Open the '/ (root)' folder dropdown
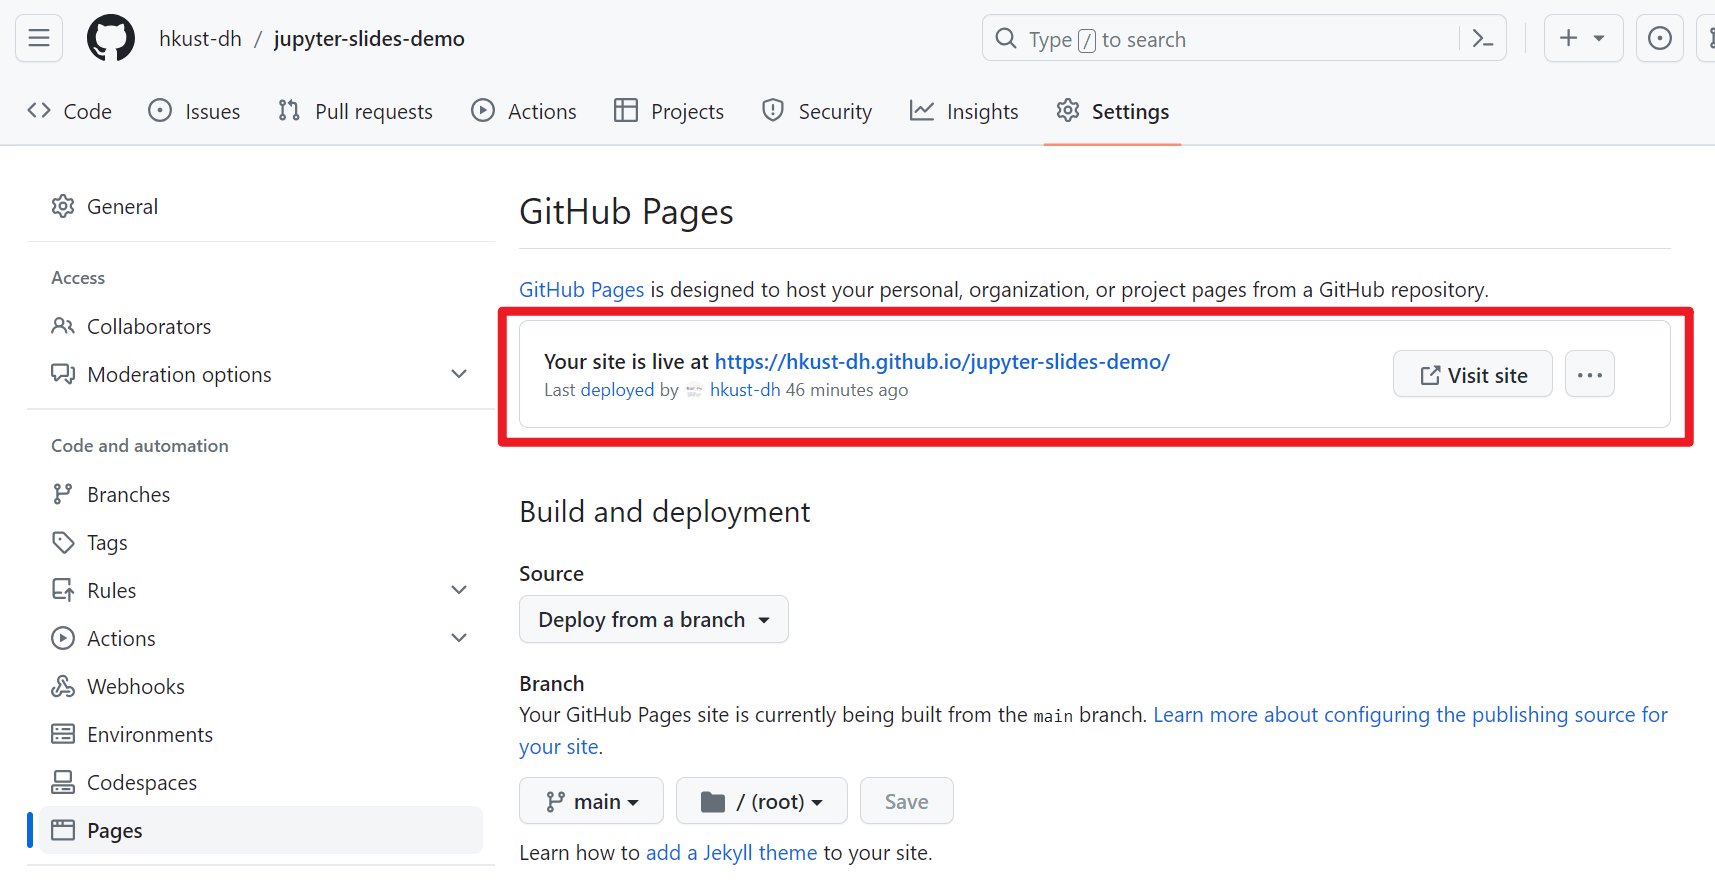This screenshot has width=1715, height=882. 762,801
